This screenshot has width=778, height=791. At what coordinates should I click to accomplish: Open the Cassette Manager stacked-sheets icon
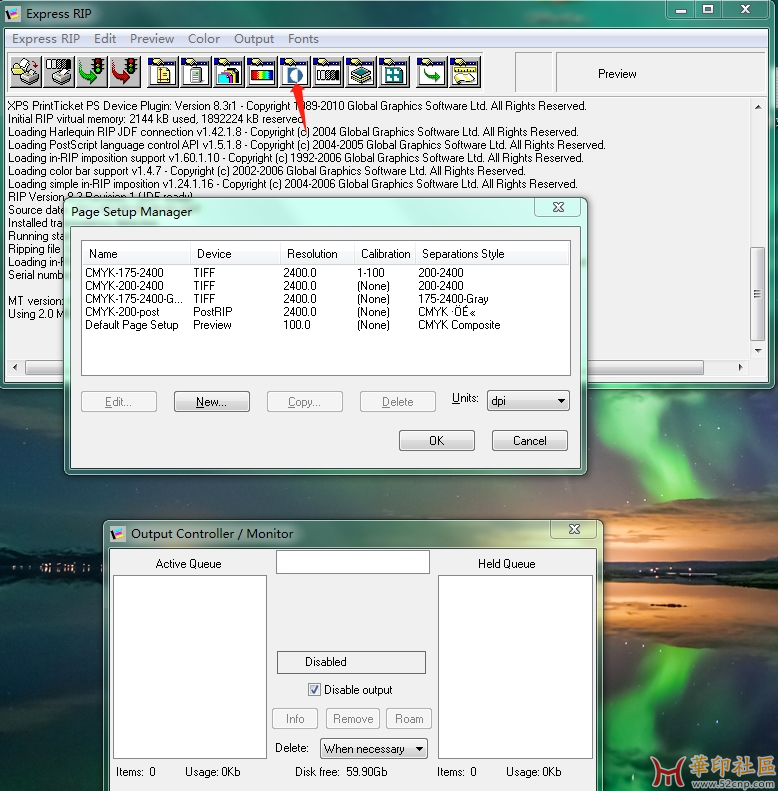(361, 72)
